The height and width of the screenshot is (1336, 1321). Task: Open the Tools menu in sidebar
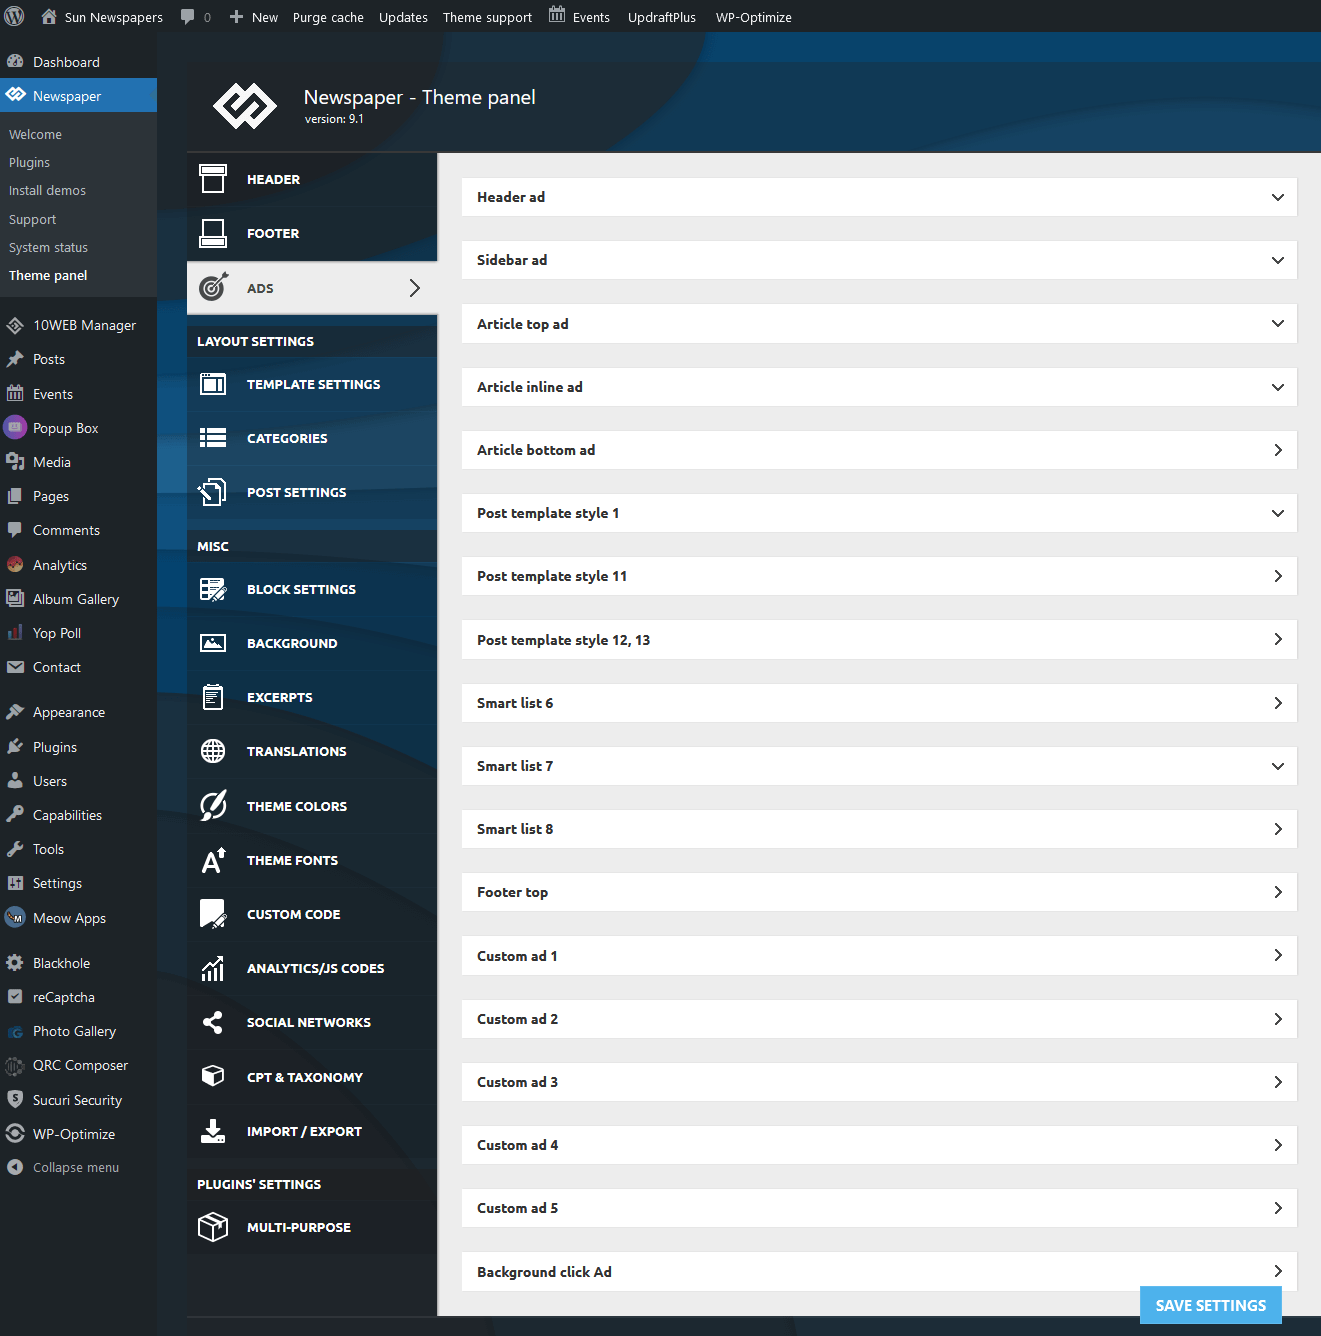[78, 849]
